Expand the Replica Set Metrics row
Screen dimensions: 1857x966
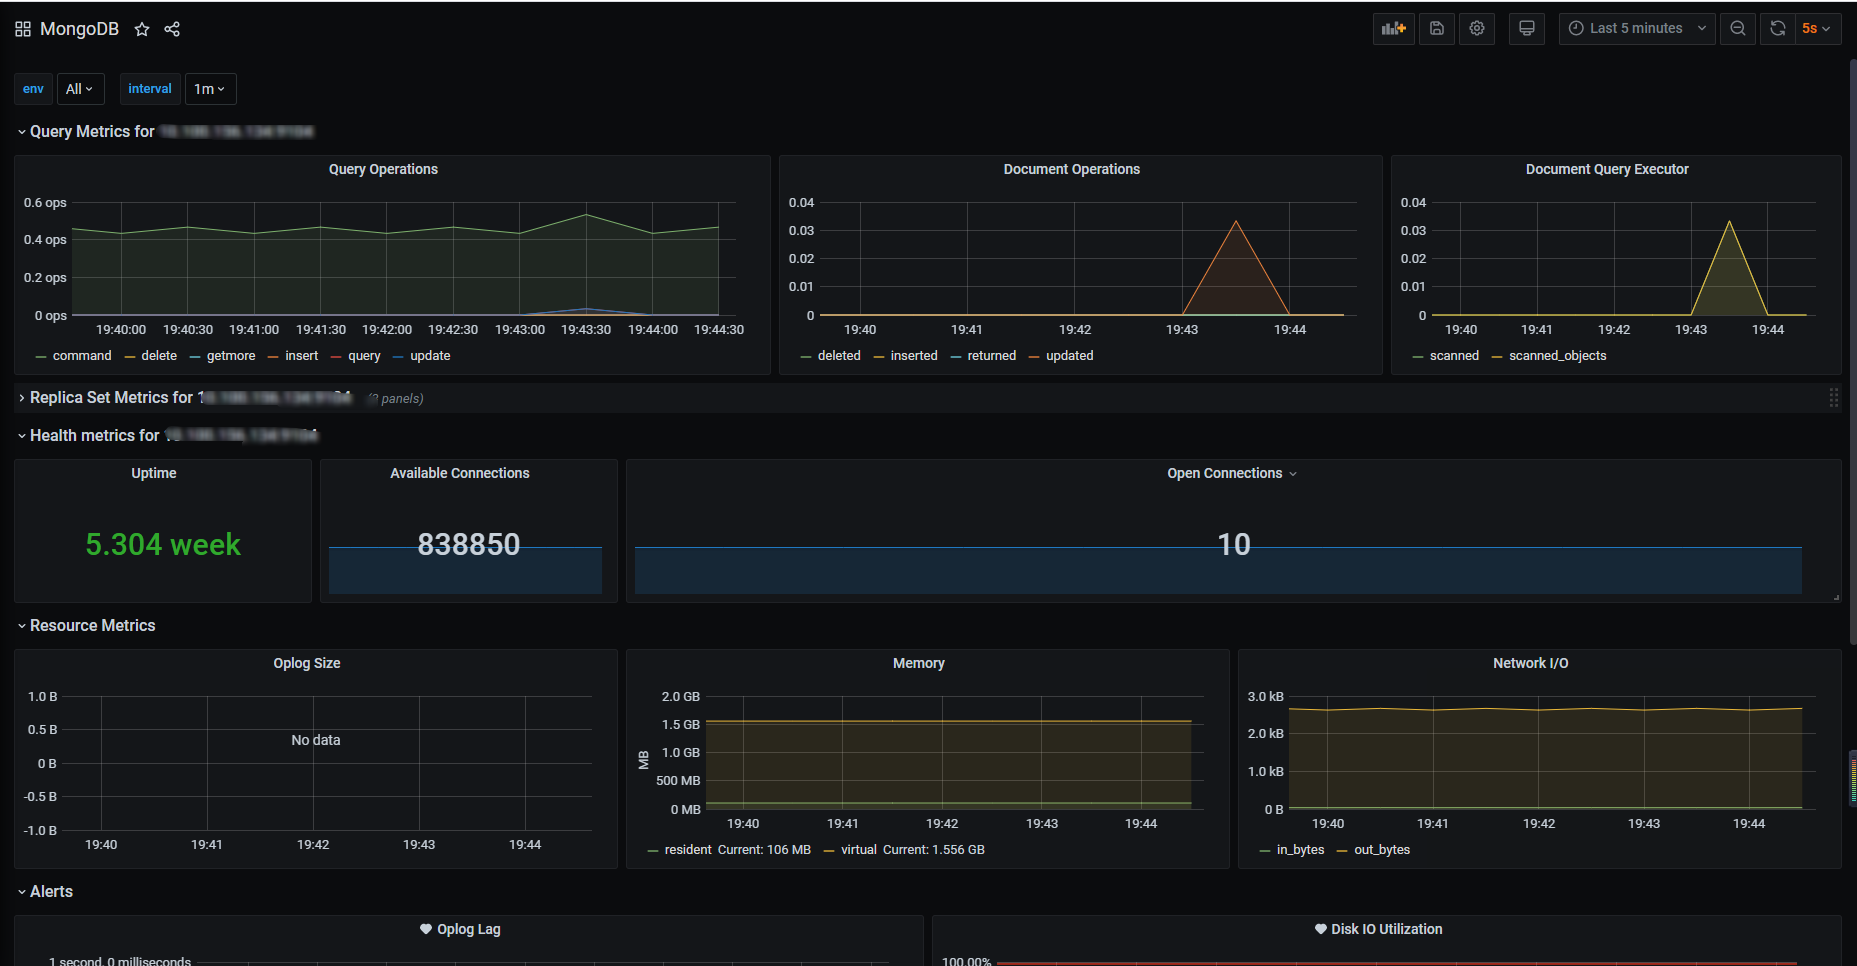pyautogui.click(x=22, y=398)
